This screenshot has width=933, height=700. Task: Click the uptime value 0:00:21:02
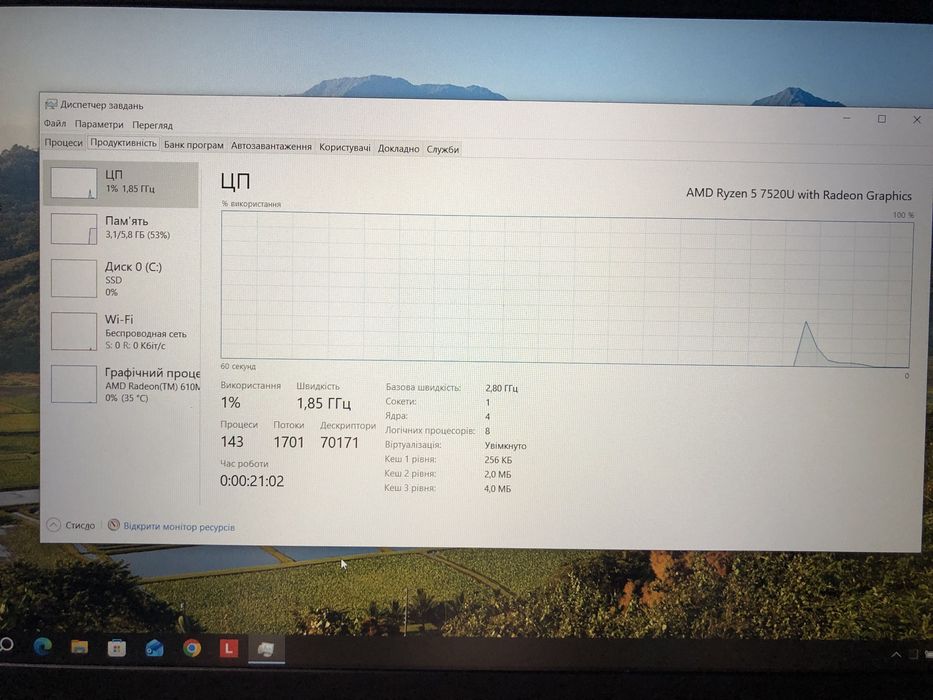pyautogui.click(x=252, y=481)
